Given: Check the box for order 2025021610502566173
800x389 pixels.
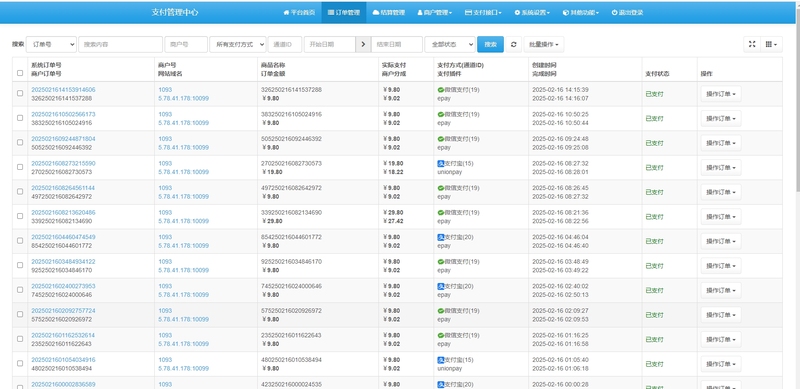Looking at the screenshot, I should pos(20,118).
